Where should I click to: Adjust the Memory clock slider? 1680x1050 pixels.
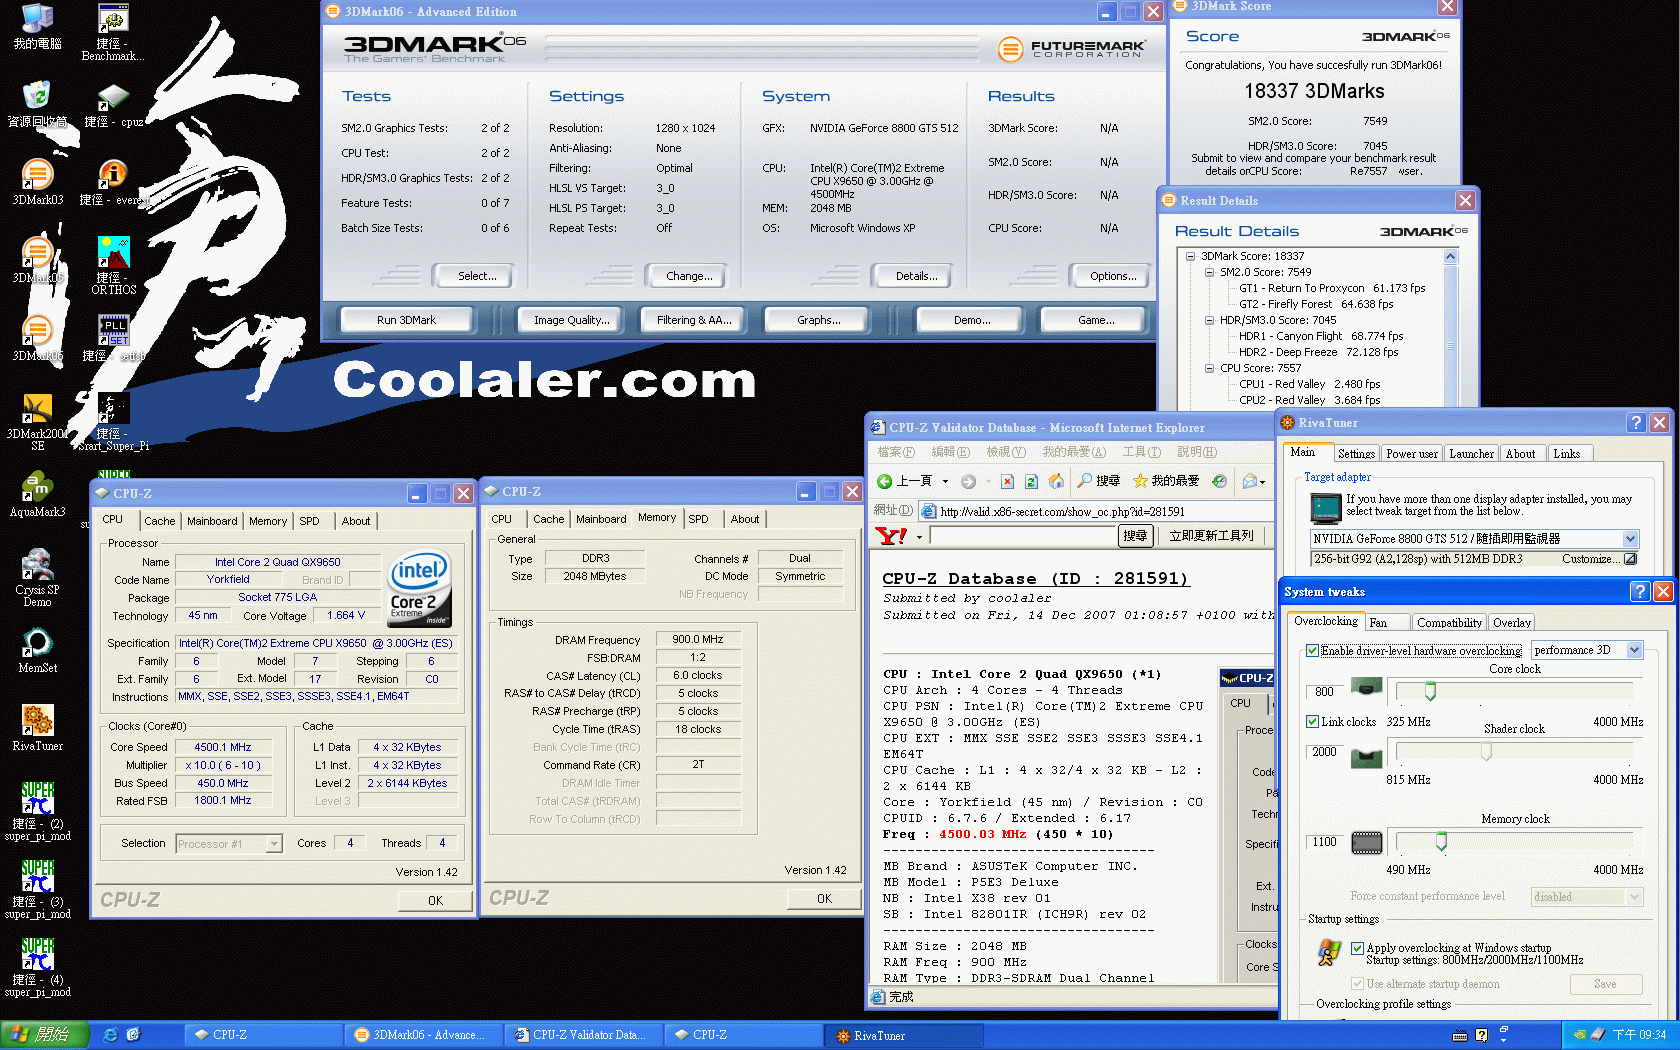[1441, 841]
